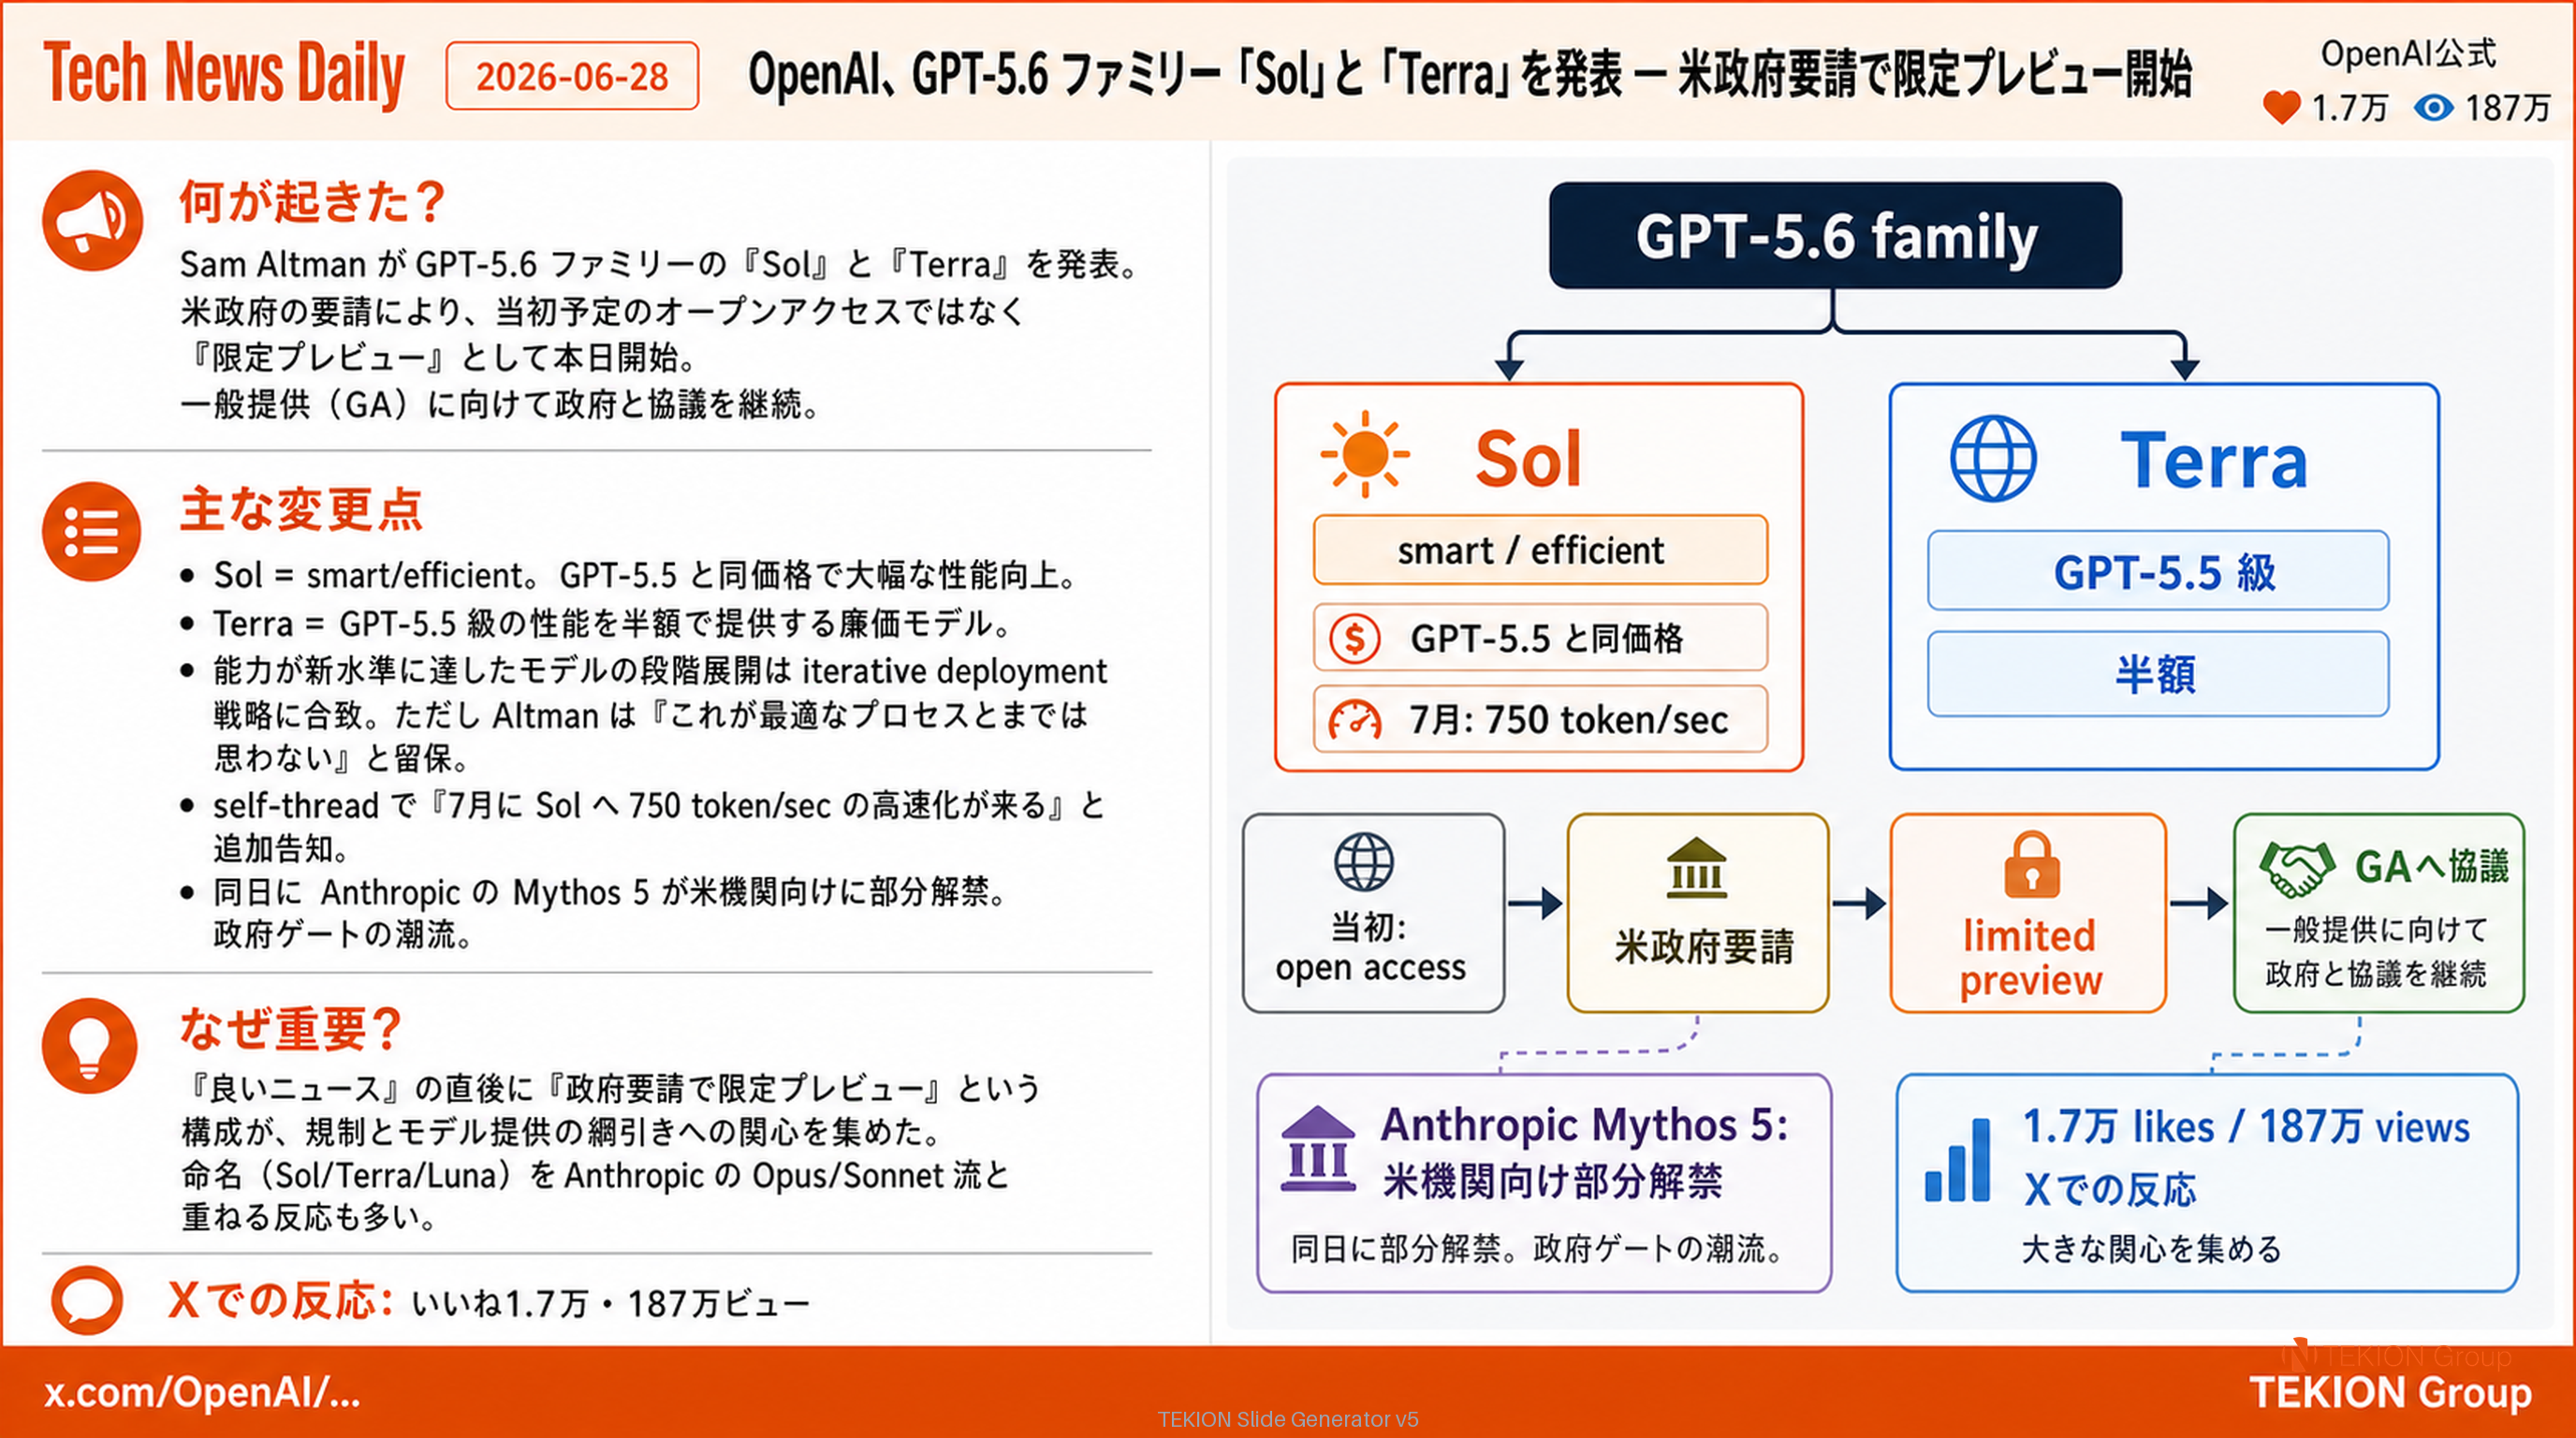2576x1438 pixels.
Task: Click the 2026-06-28 date badge
Action: (x=572, y=76)
